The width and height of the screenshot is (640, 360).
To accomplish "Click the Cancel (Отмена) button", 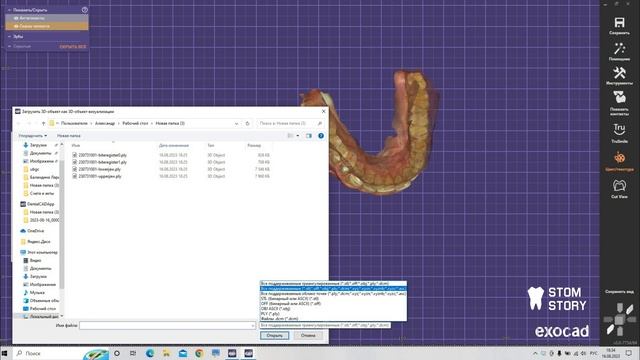I will click(308, 336).
